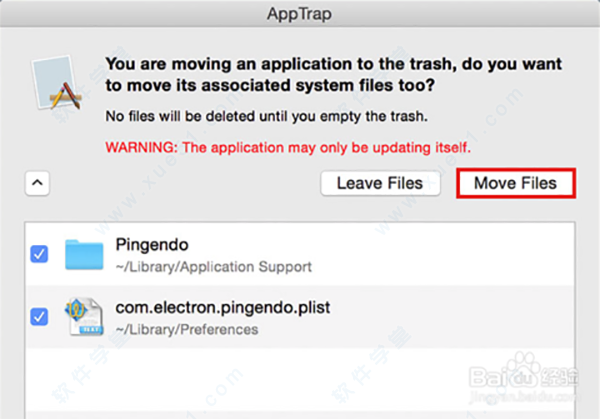Viewport: 600px width, 419px height.
Task: Click the AppTrap application icon
Action: coord(56,83)
